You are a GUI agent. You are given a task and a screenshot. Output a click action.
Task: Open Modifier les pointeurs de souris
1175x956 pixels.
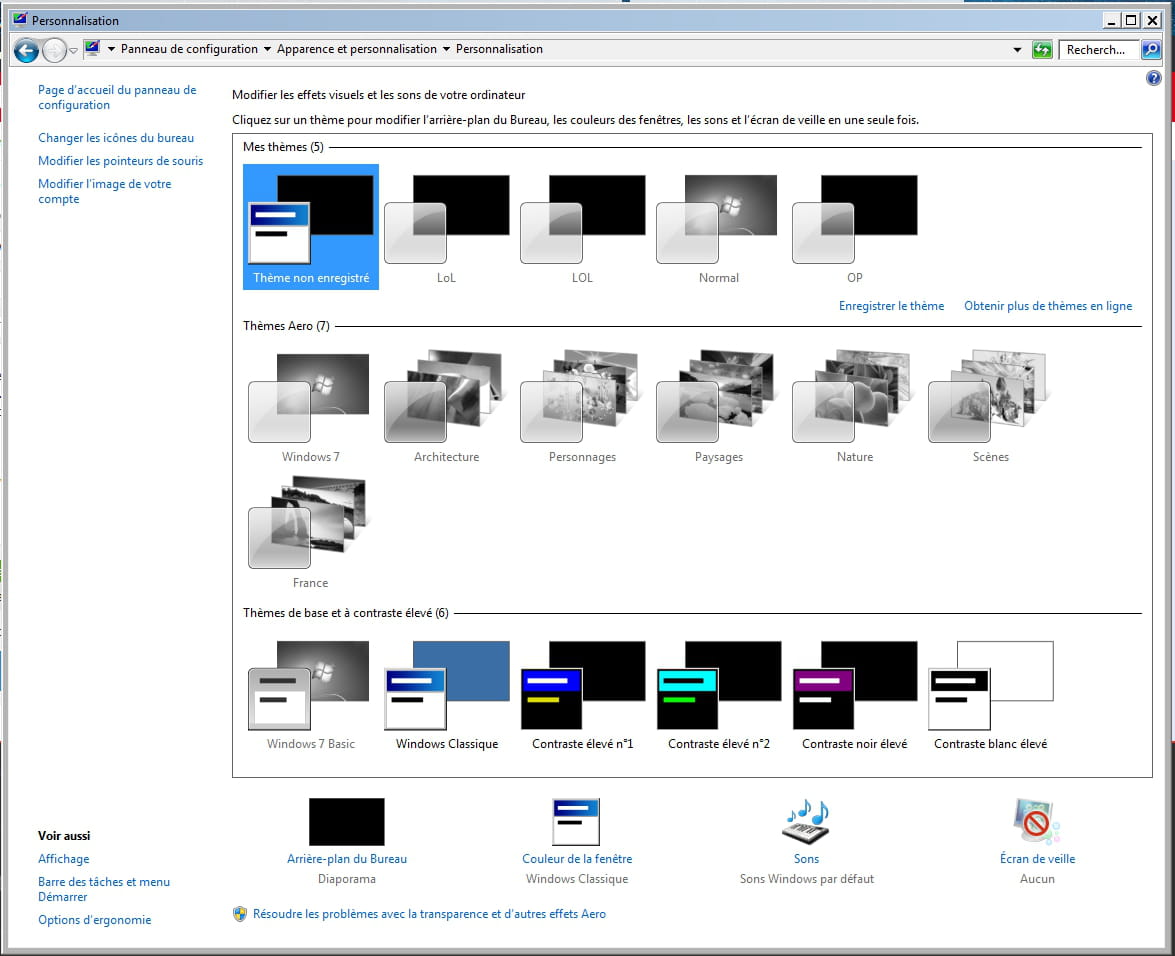121,161
